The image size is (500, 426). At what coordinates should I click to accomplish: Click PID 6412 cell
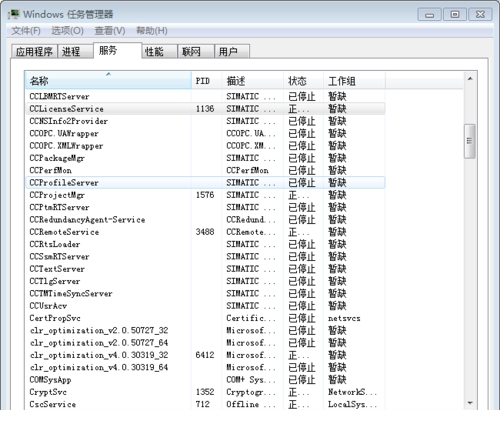(205, 355)
